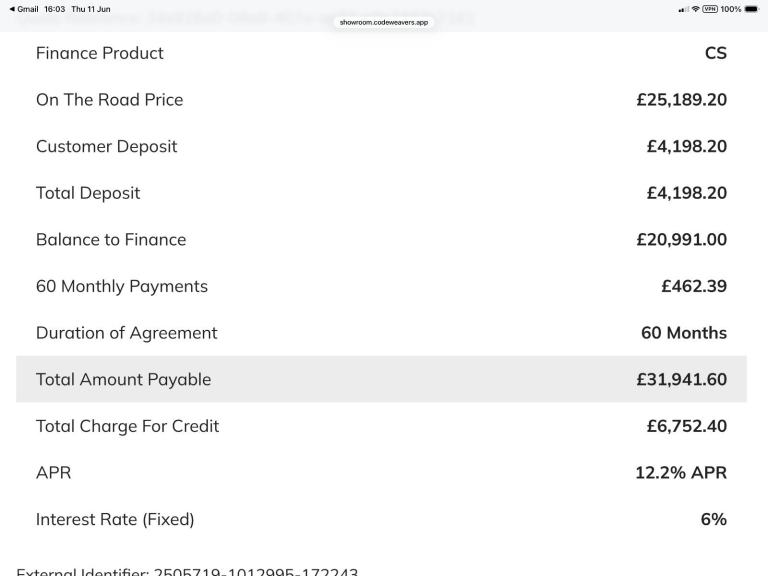The width and height of the screenshot is (768, 576).
Task: Tap the Balance to Finance row label
Action: pos(111,240)
